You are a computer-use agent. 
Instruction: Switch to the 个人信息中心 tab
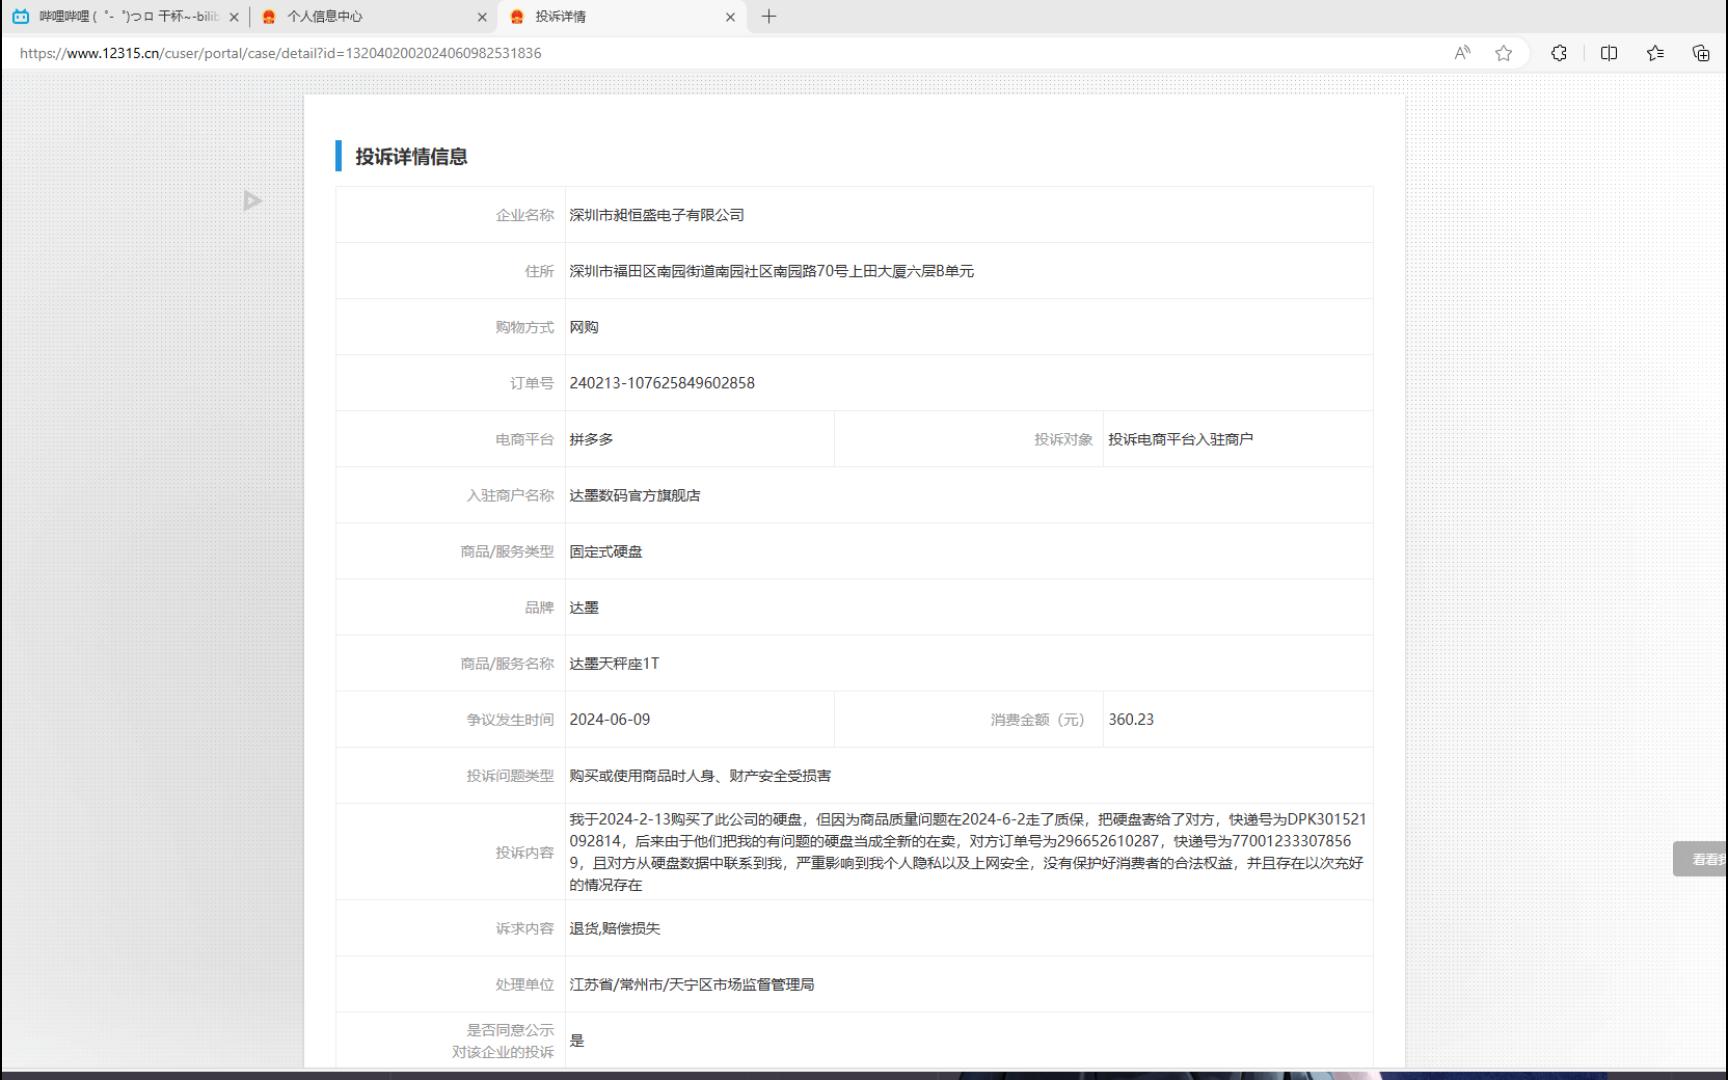[372, 17]
